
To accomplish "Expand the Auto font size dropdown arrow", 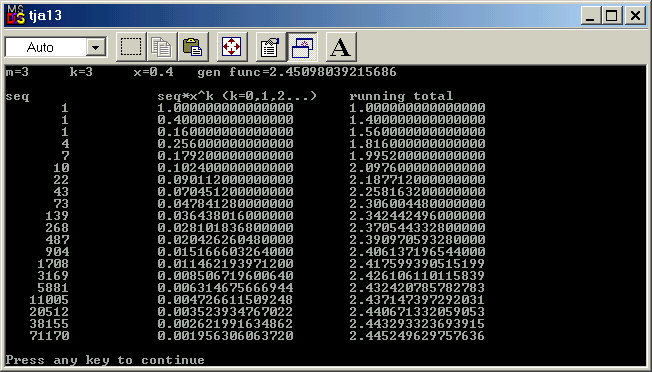I will pos(96,47).
